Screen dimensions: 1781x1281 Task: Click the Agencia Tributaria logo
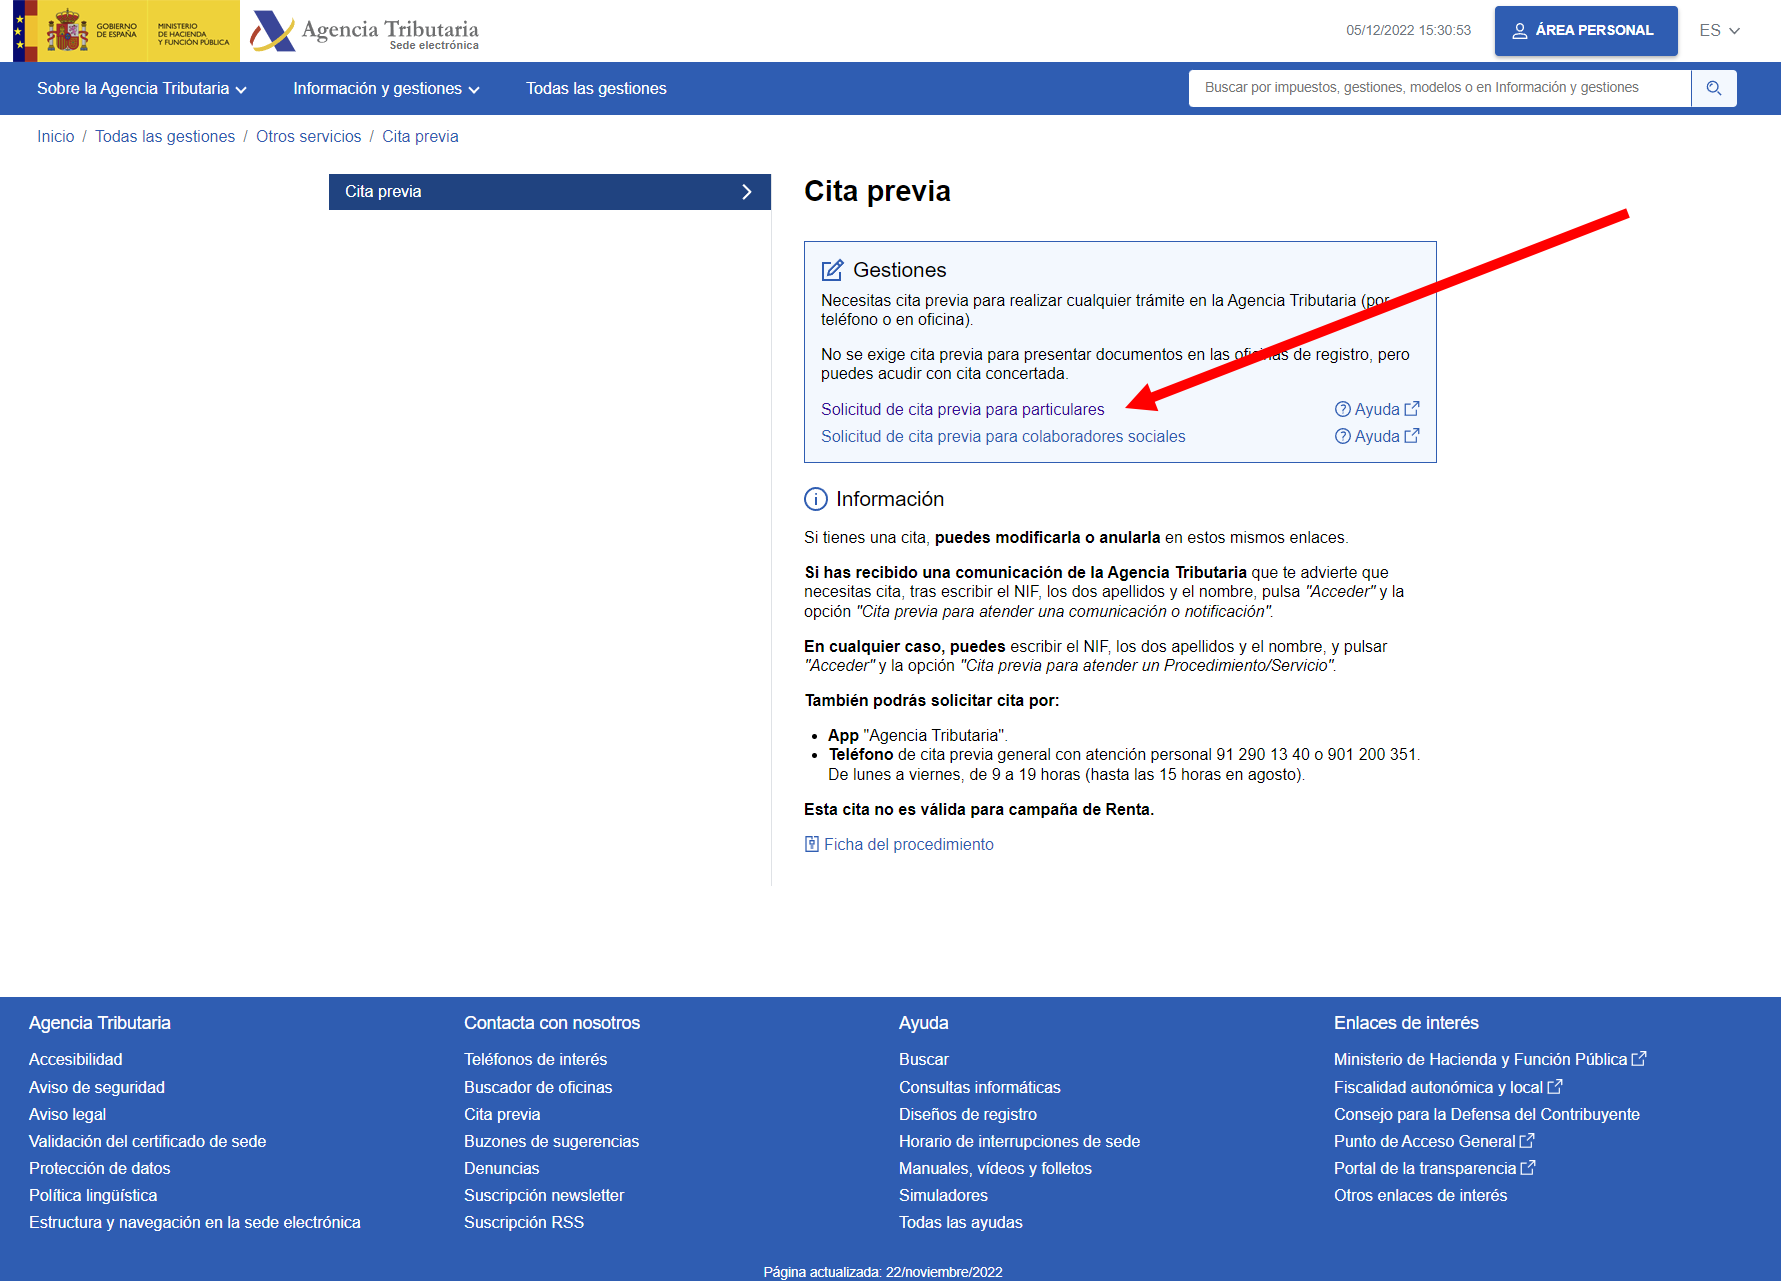365,31
